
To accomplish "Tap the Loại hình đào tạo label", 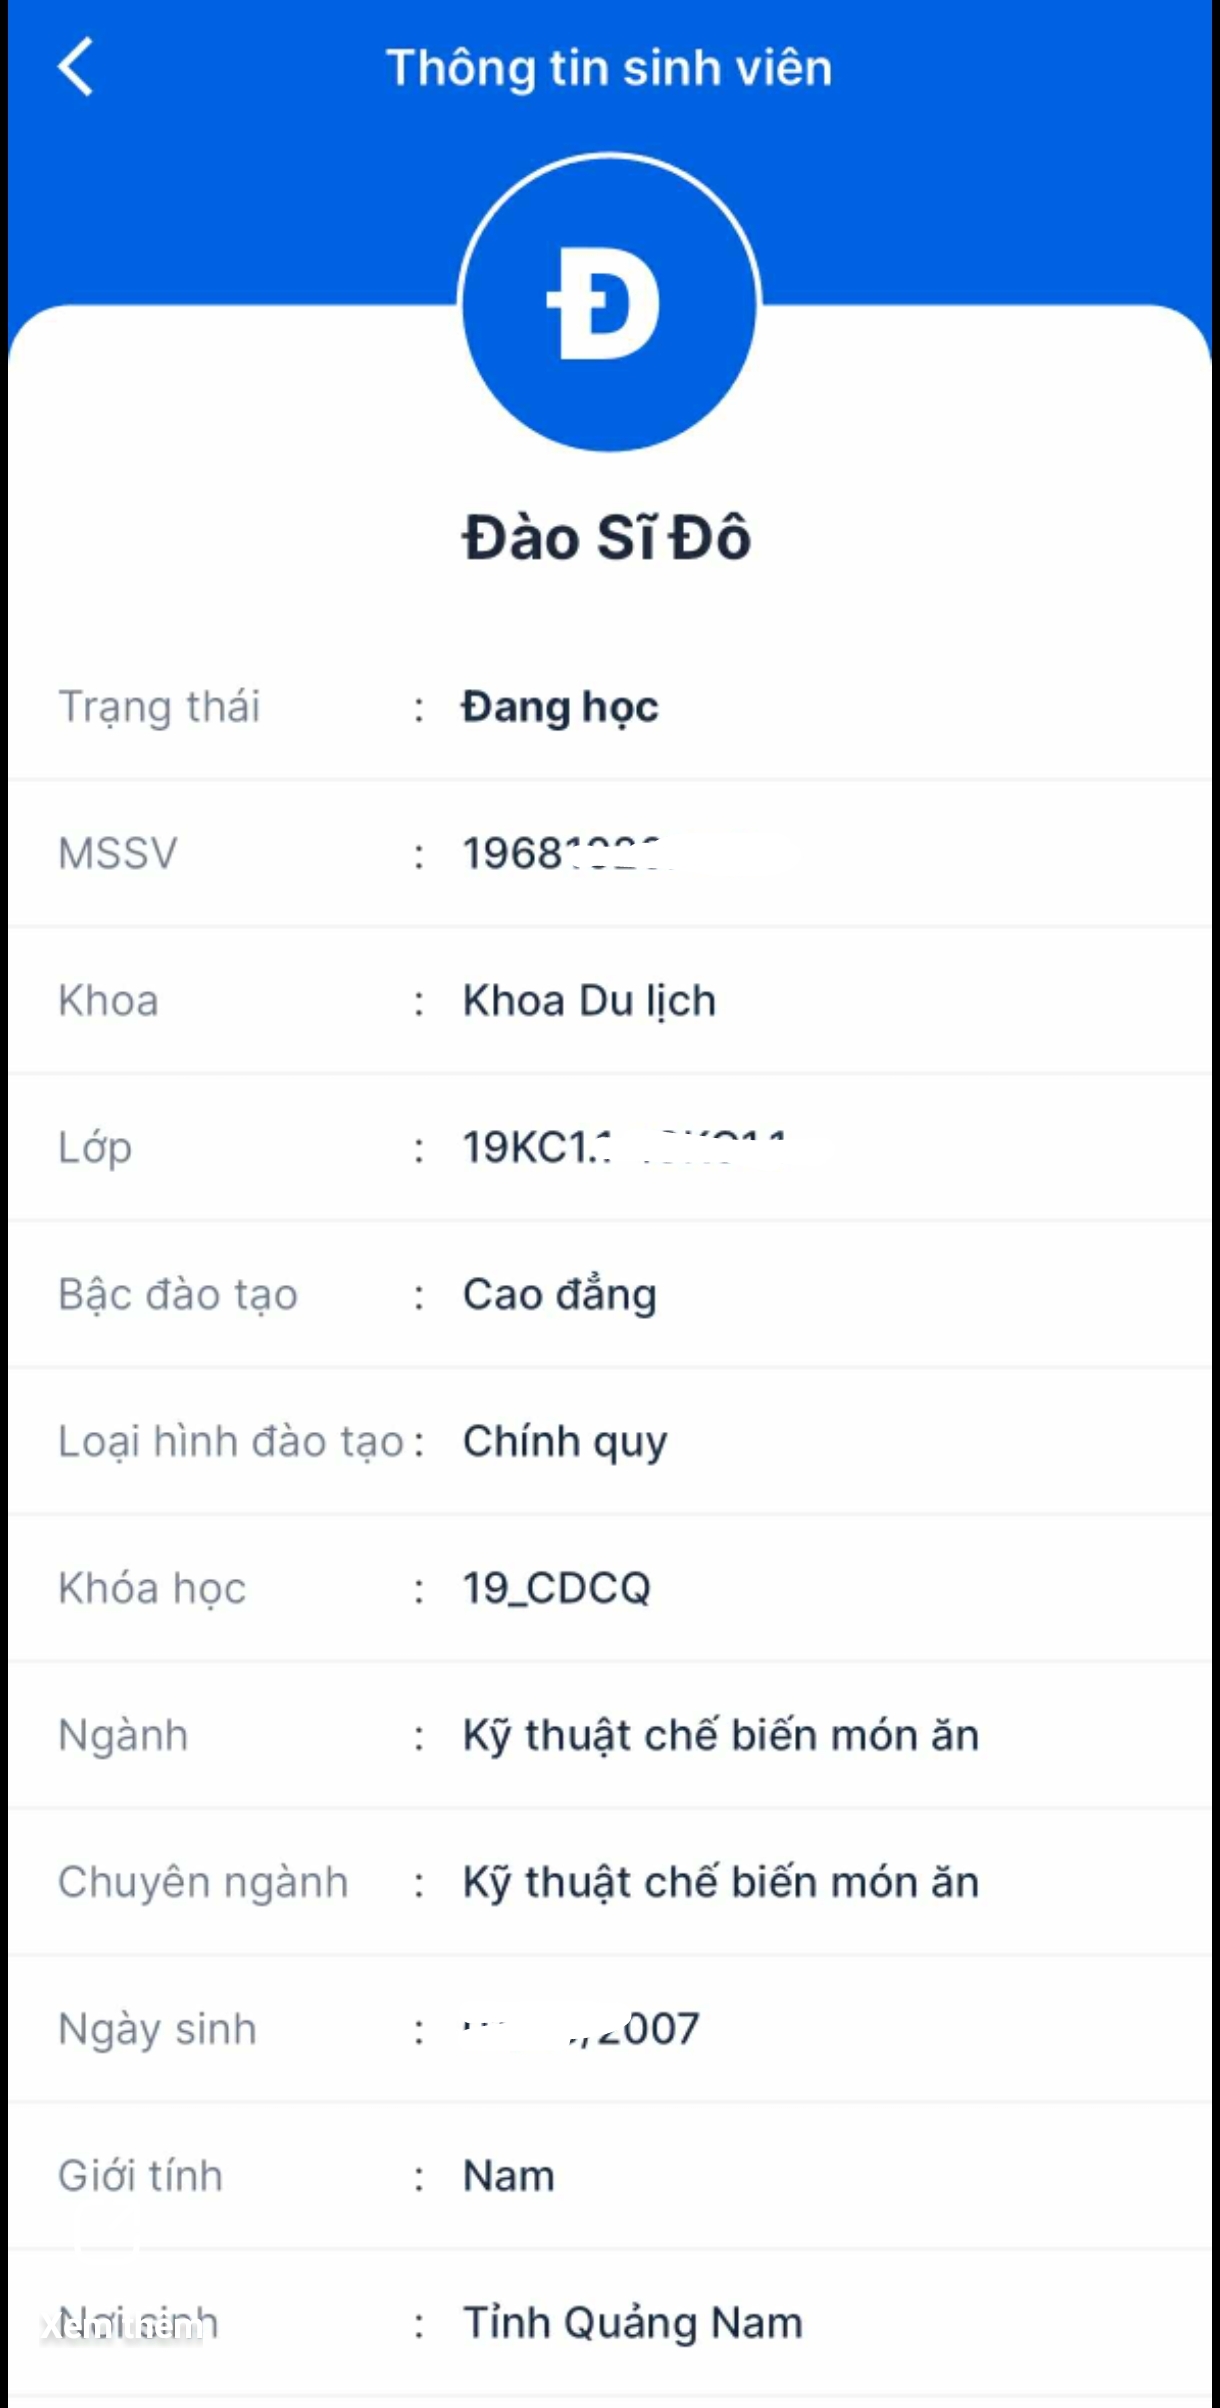I will (231, 1442).
